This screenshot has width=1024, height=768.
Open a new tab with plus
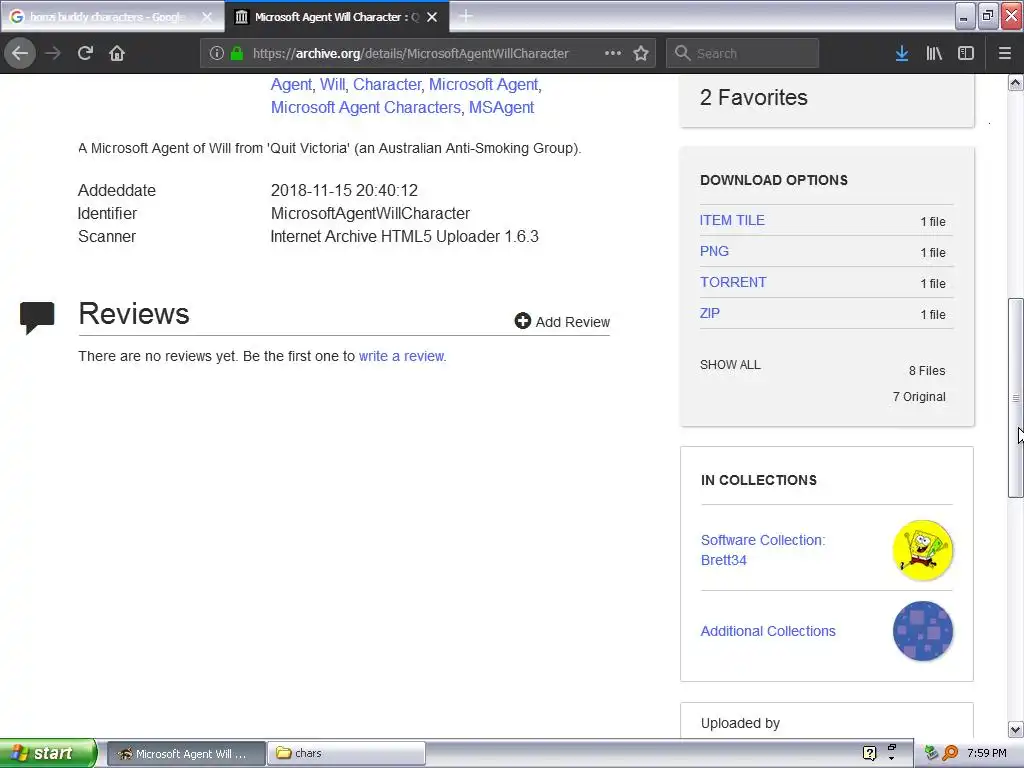point(466,16)
